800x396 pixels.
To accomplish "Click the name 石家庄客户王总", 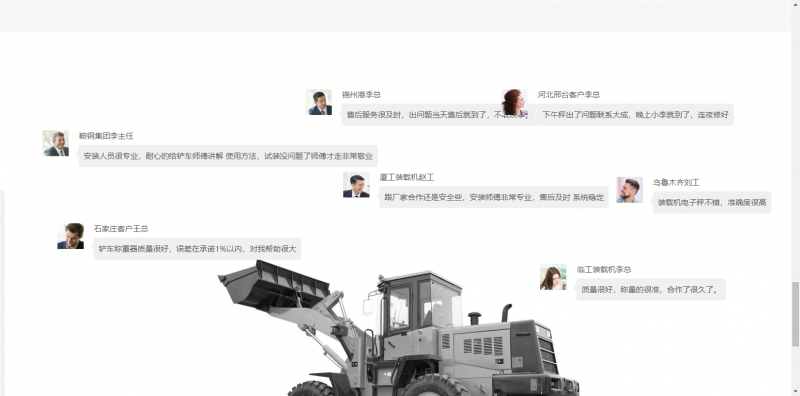I will [x=121, y=229].
